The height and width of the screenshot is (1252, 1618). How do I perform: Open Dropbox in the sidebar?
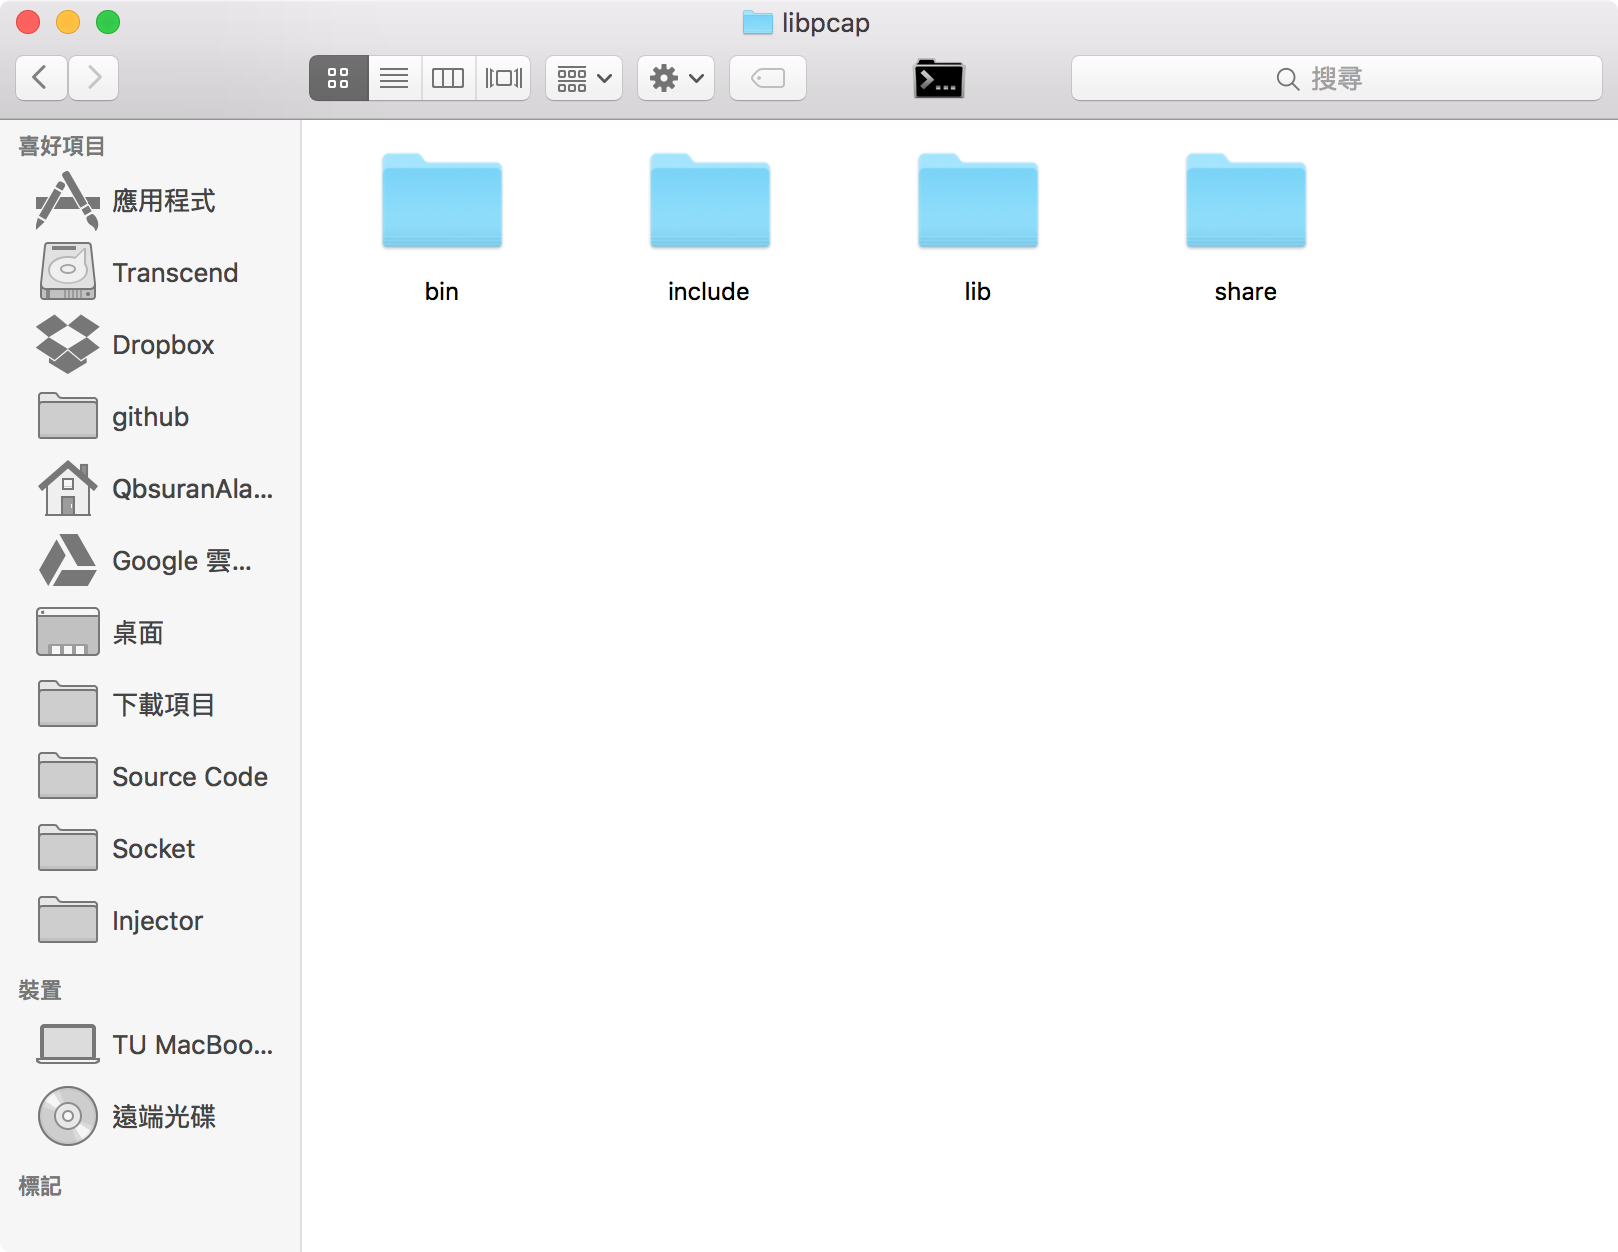coord(162,345)
